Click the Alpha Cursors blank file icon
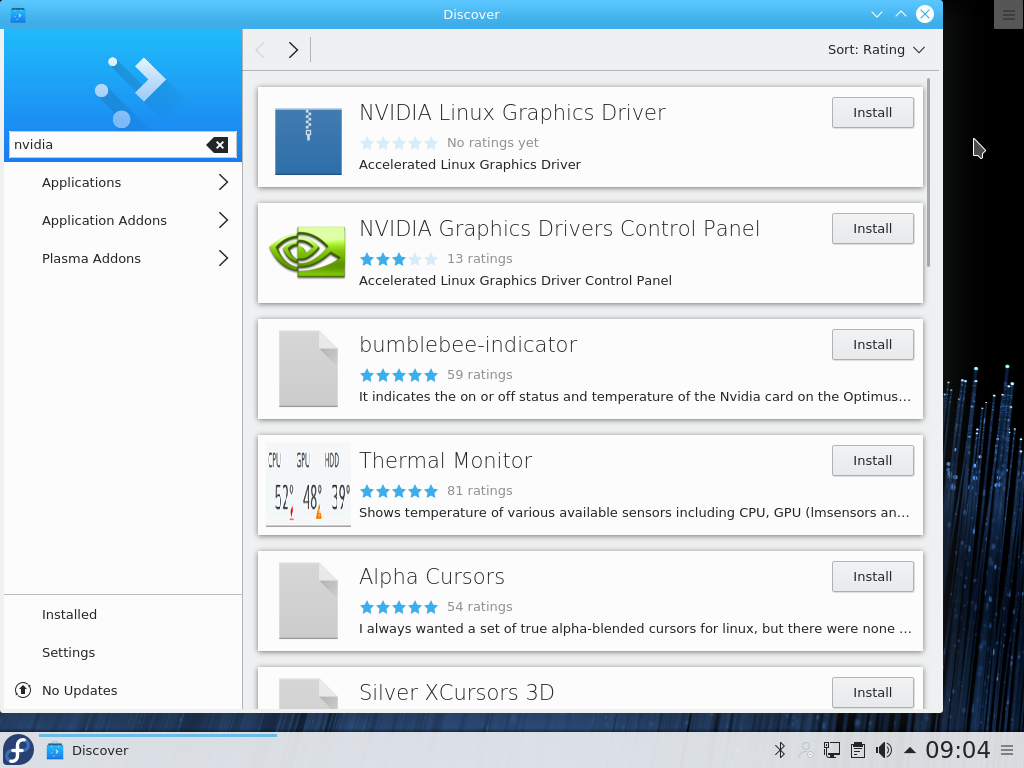 tap(308, 600)
